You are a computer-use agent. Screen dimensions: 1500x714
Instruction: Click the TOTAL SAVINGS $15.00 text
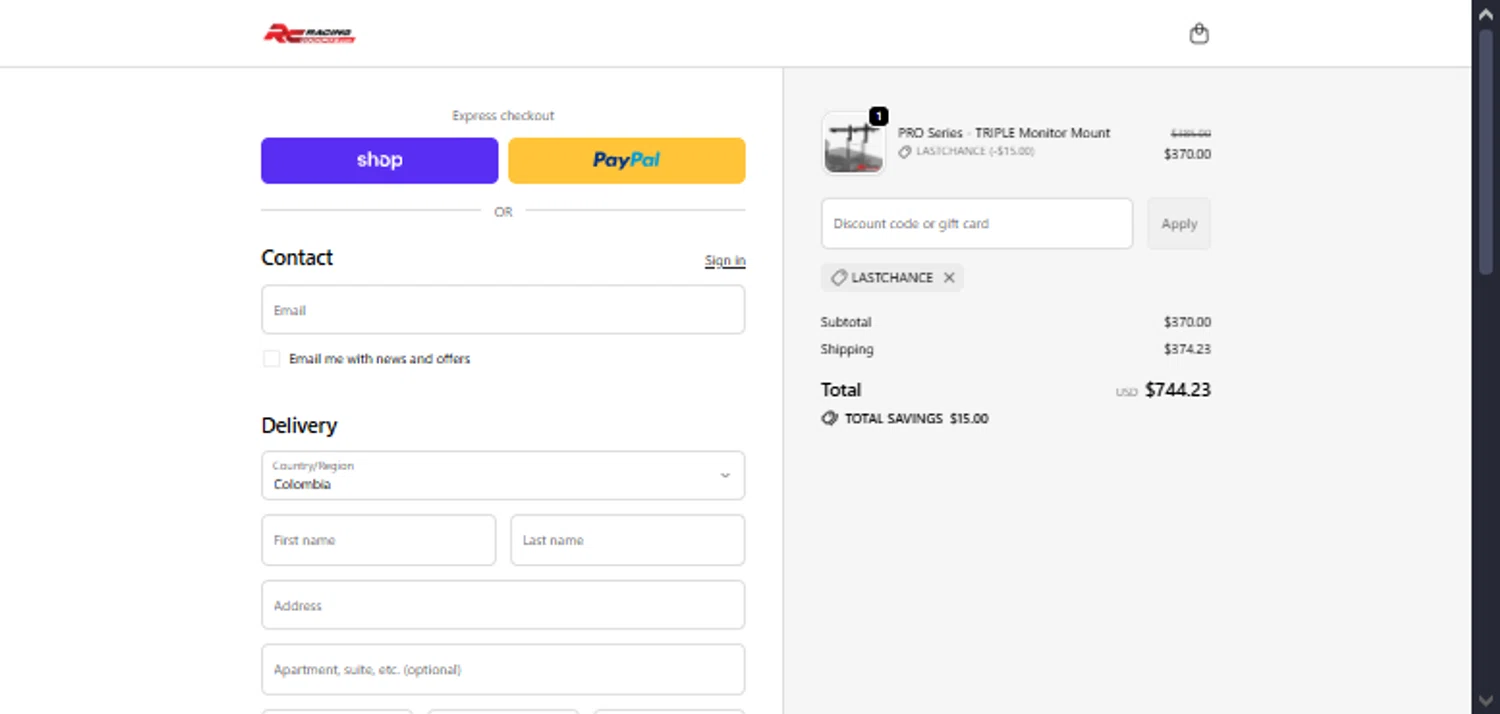coord(916,419)
